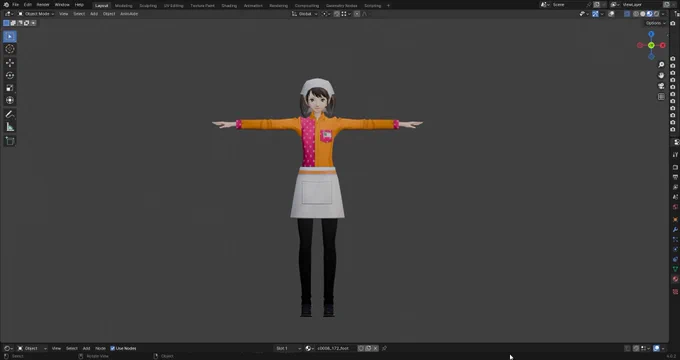This screenshot has height=360, width=680.
Task: Open viewport View menu
Action: coord(63,14)
